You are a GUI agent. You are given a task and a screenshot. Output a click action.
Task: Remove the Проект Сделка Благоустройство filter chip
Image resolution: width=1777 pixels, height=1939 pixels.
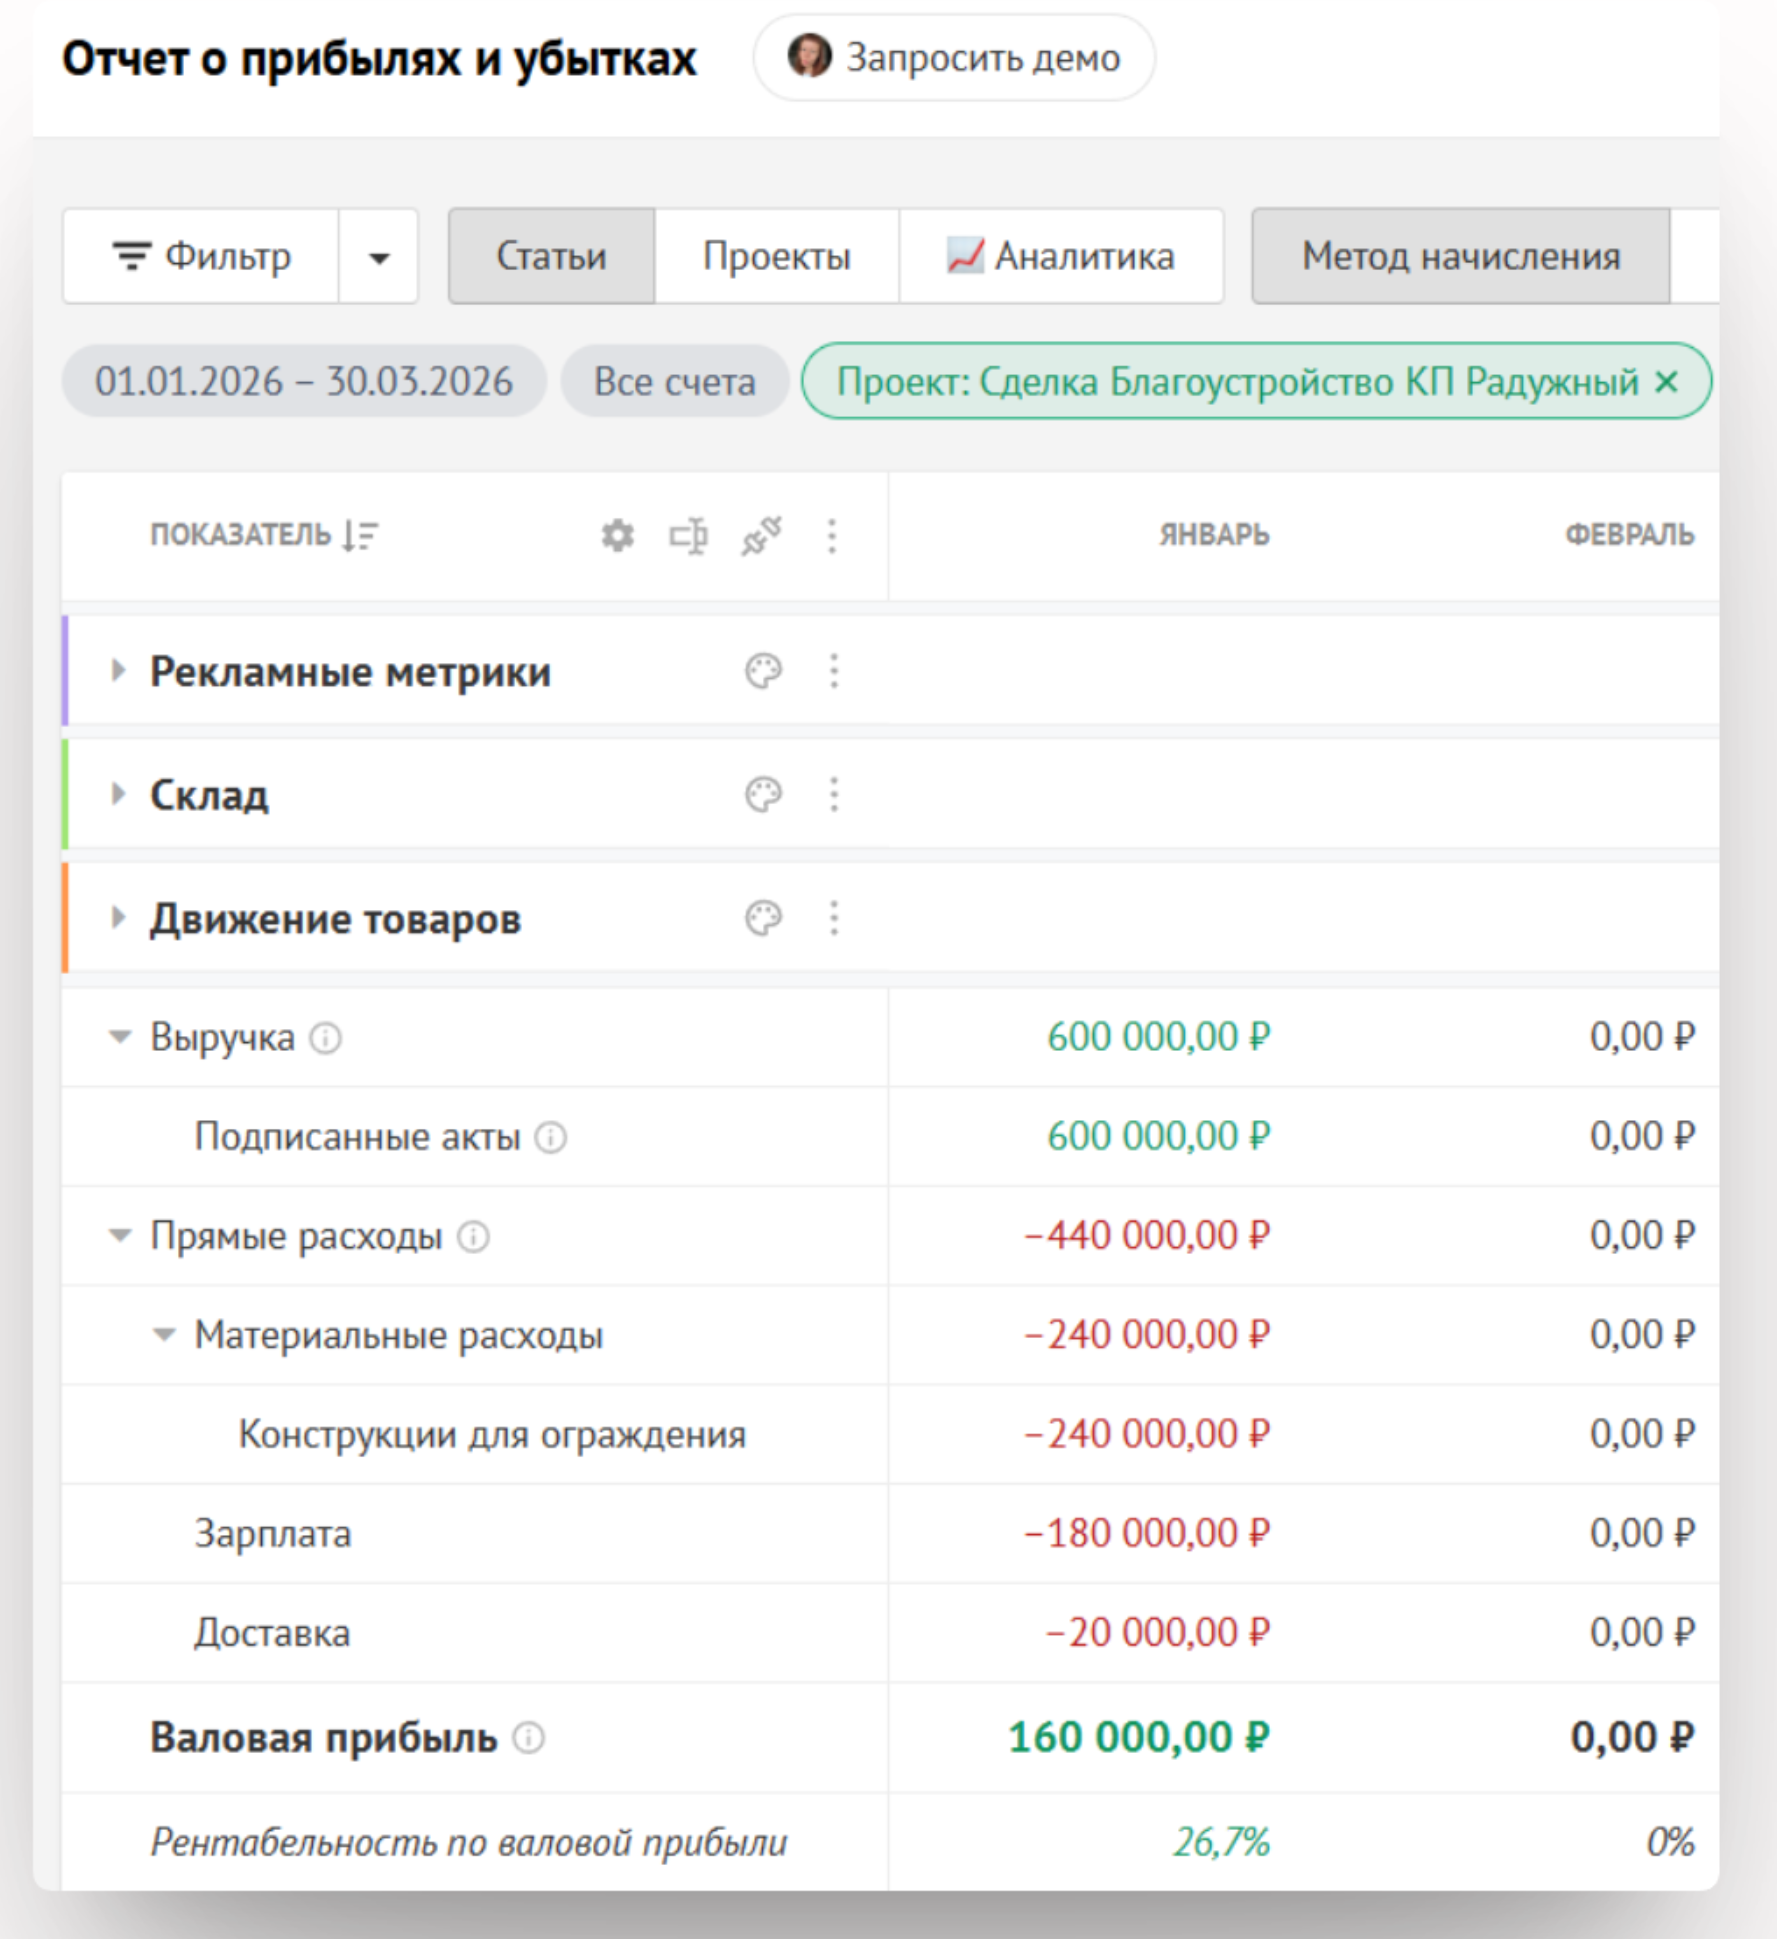pos(1666,381)
